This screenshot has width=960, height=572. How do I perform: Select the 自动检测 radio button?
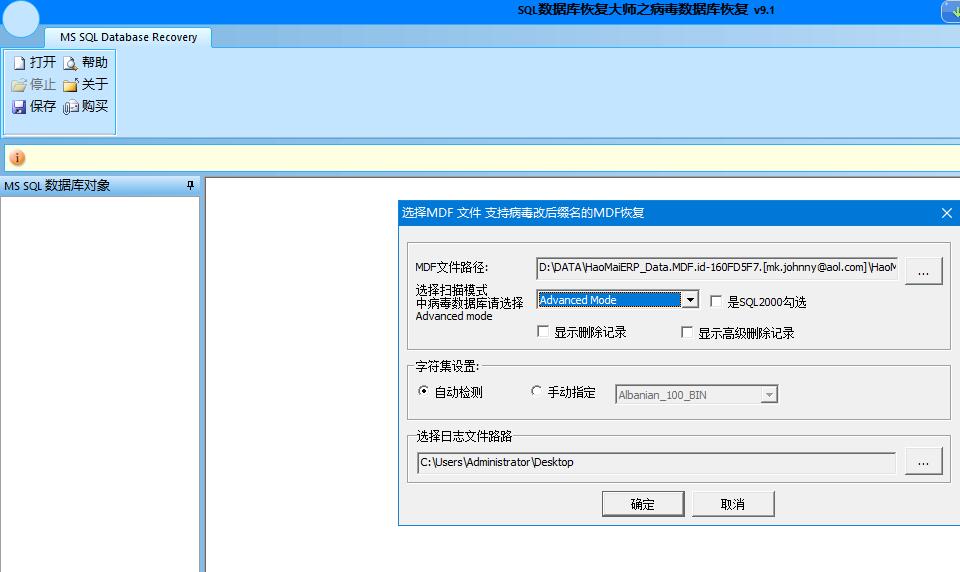[423, 391]
